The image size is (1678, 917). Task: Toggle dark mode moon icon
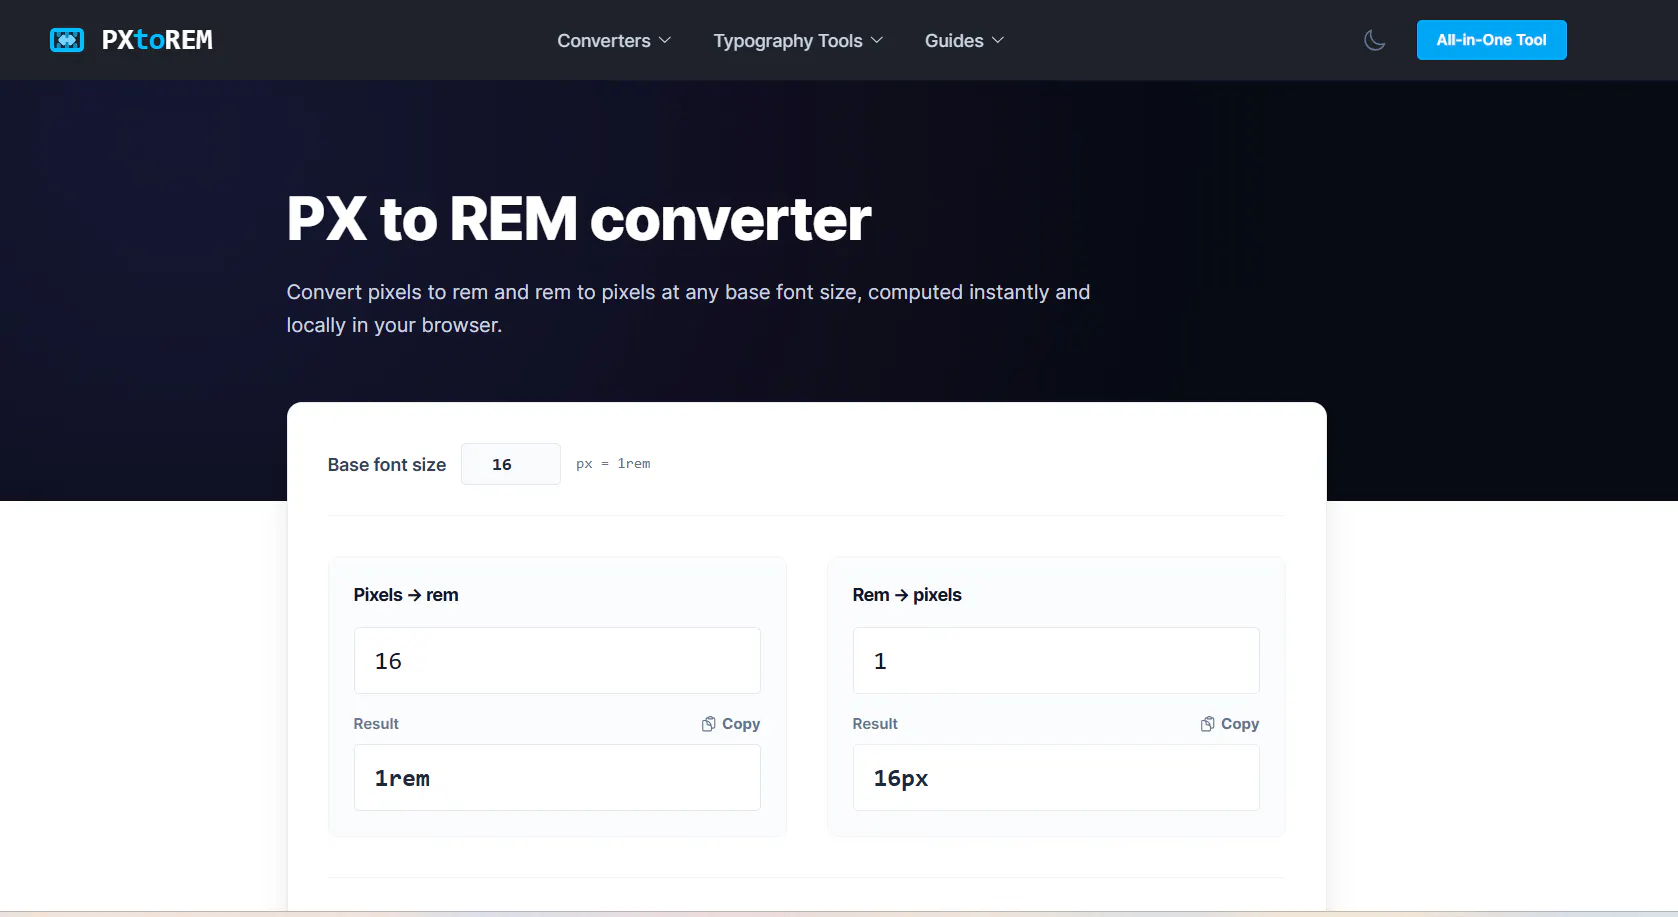pyautogui.click(x=1375, y=40)
